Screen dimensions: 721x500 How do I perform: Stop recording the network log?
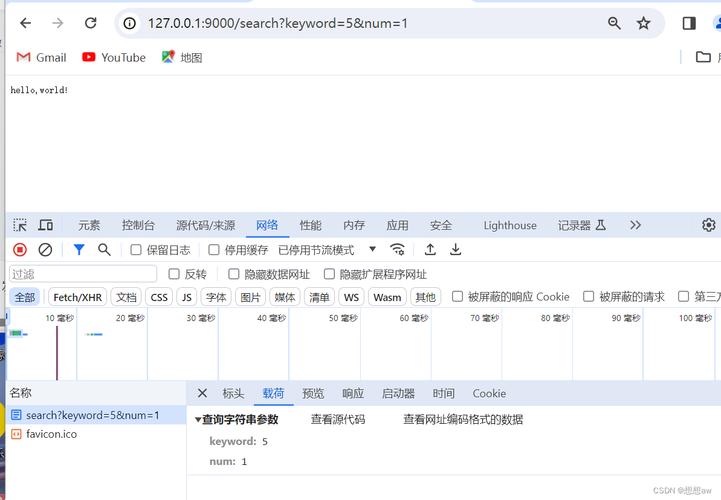pyautogui.click(x=20, y=250)
